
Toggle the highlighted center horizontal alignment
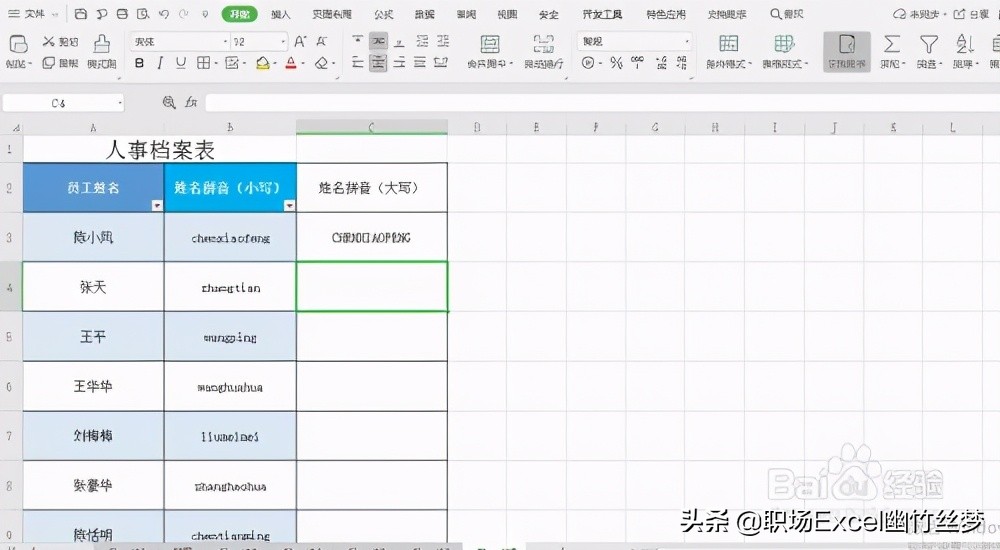[x=378, y=63]
